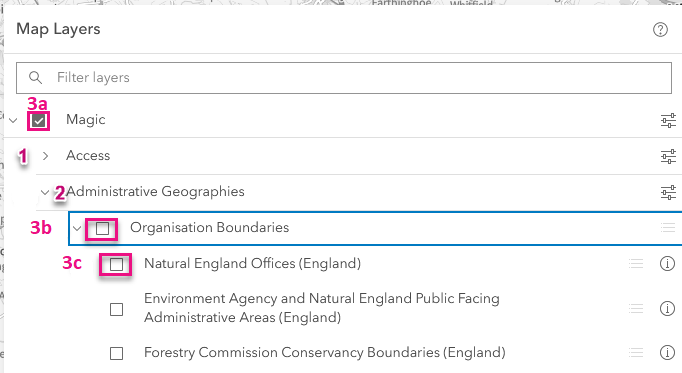Open Access layer settings sliders icon

point(668,156)
